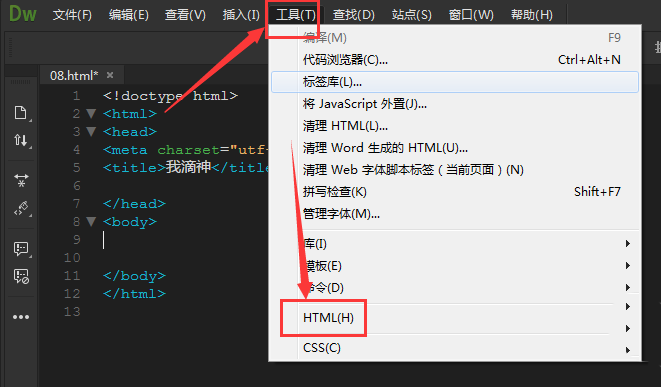This screenshot has height=387, width=661.
Task: Click the <meta charset code line
Action: coord(185,150)
